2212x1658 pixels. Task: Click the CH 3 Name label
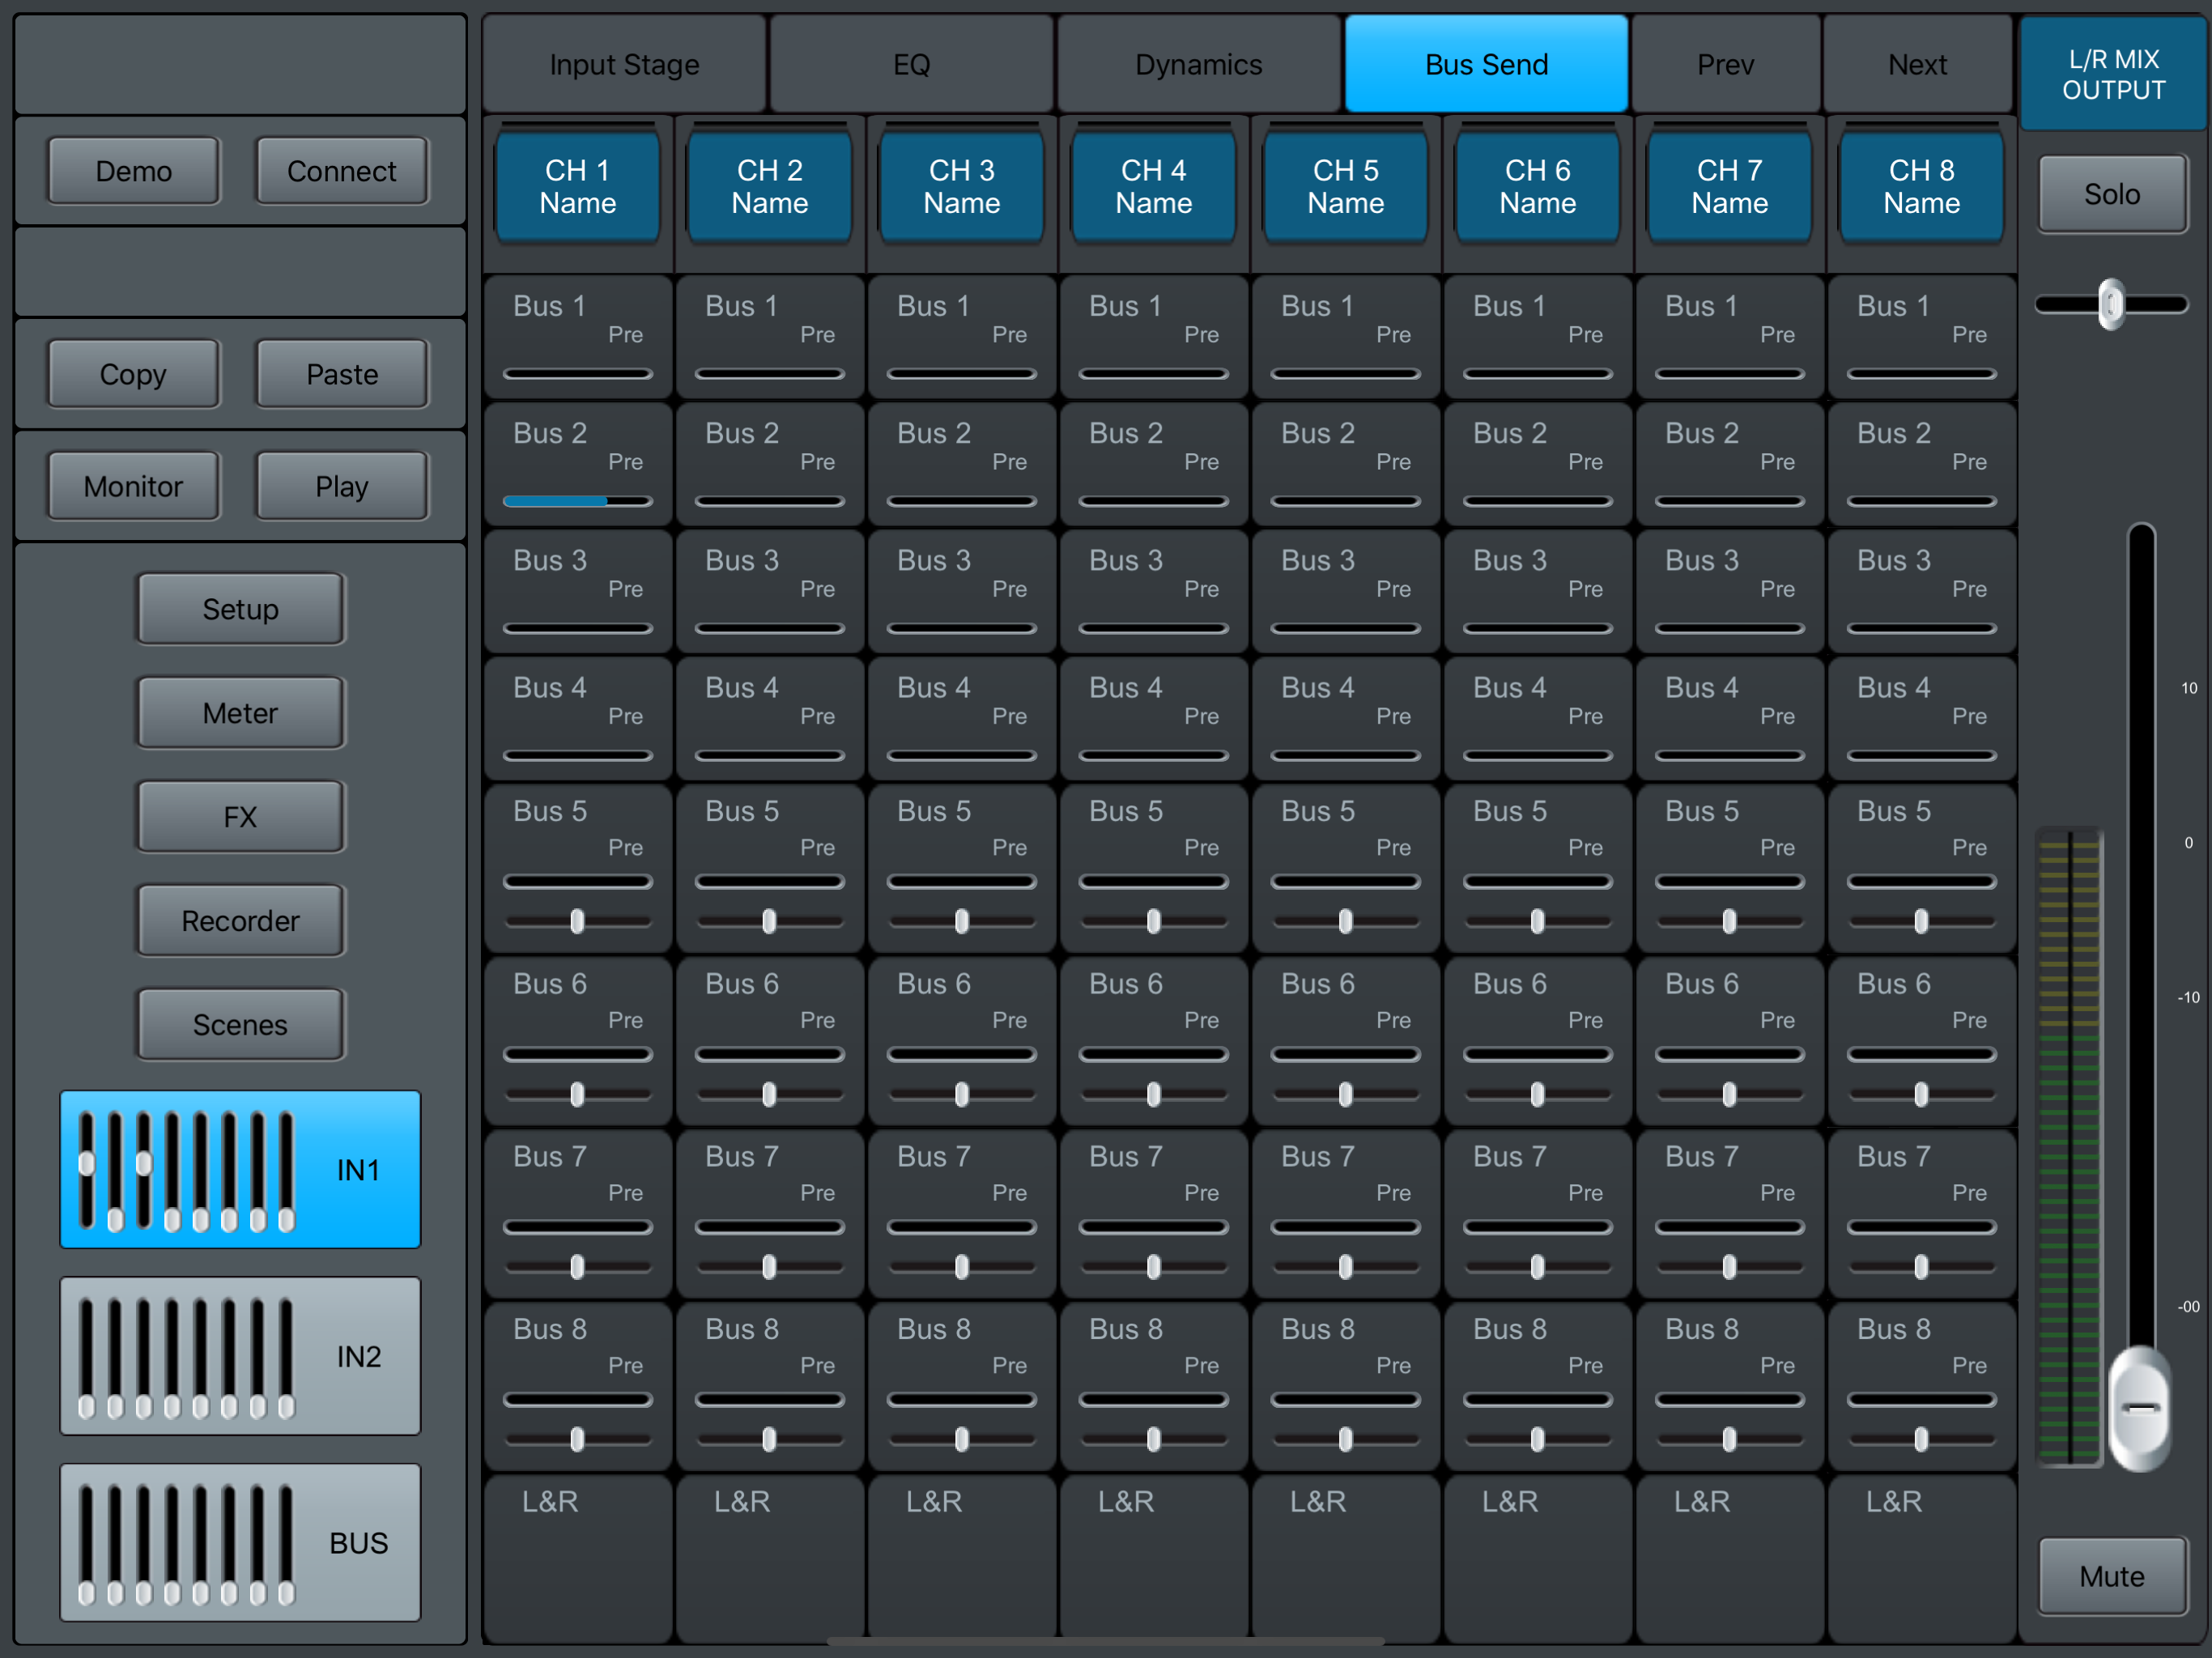(961, 186)
